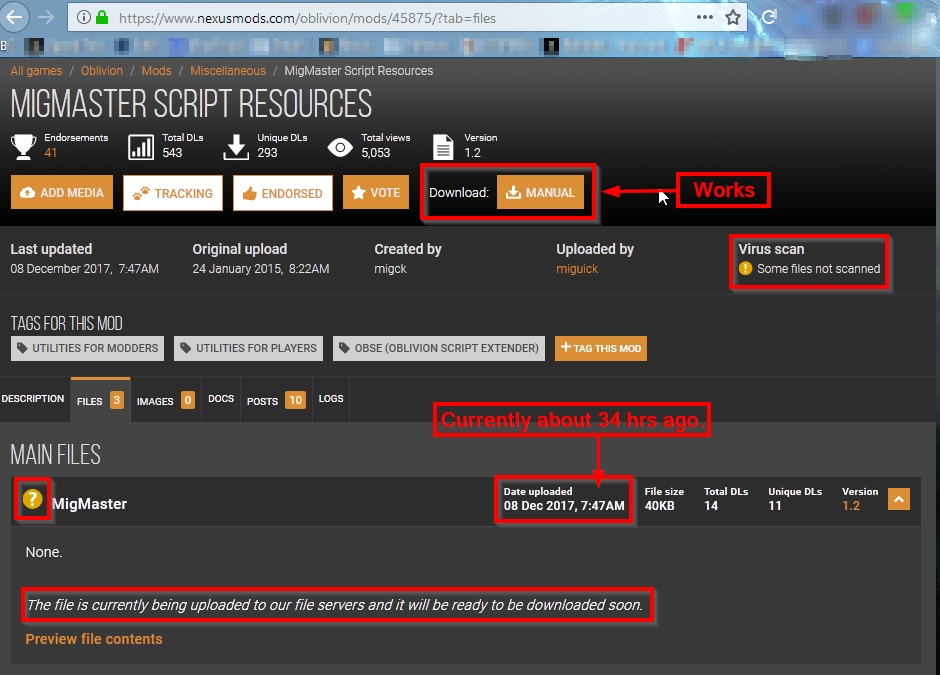Open the page actions three-dot menu
The width and height of the screenshot is (940, 675).
(704, 17)
